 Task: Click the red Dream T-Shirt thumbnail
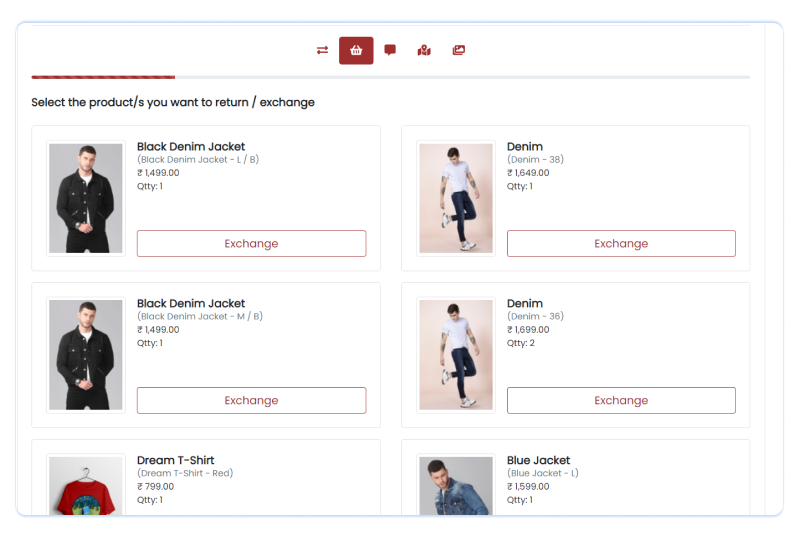(x=86, y=486)
